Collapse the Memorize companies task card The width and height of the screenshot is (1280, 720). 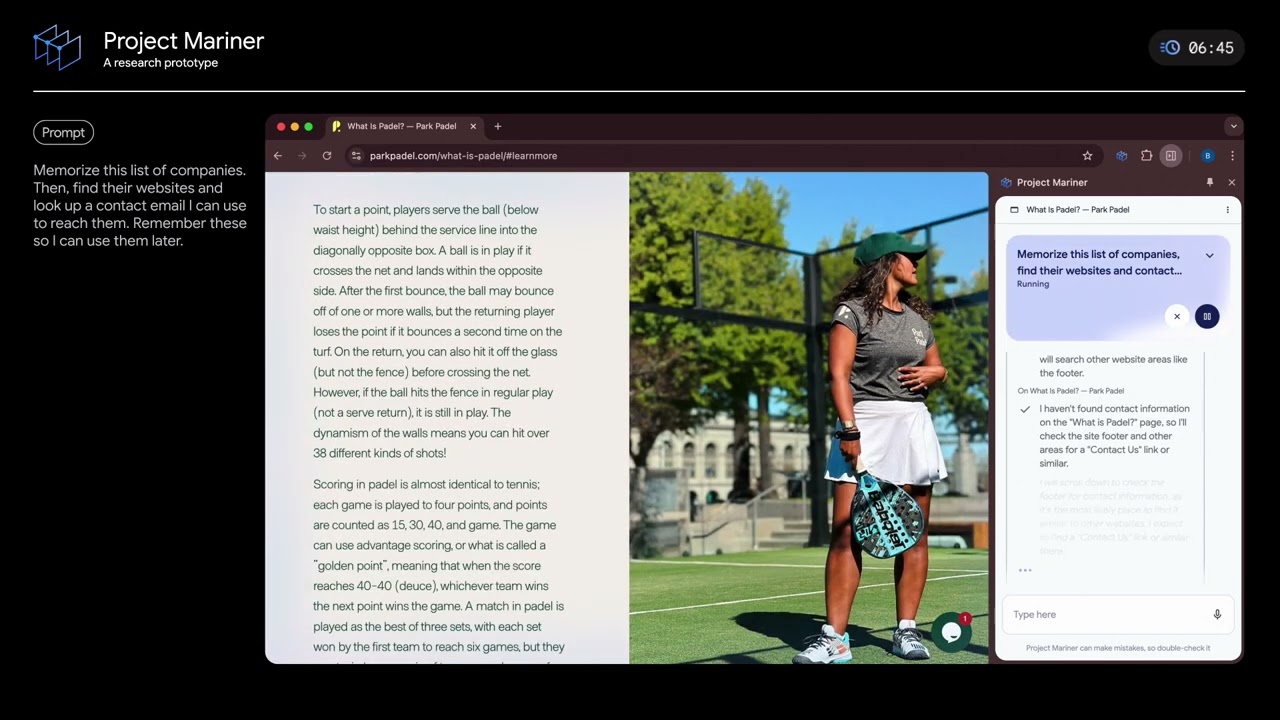tap(1209, 255)
